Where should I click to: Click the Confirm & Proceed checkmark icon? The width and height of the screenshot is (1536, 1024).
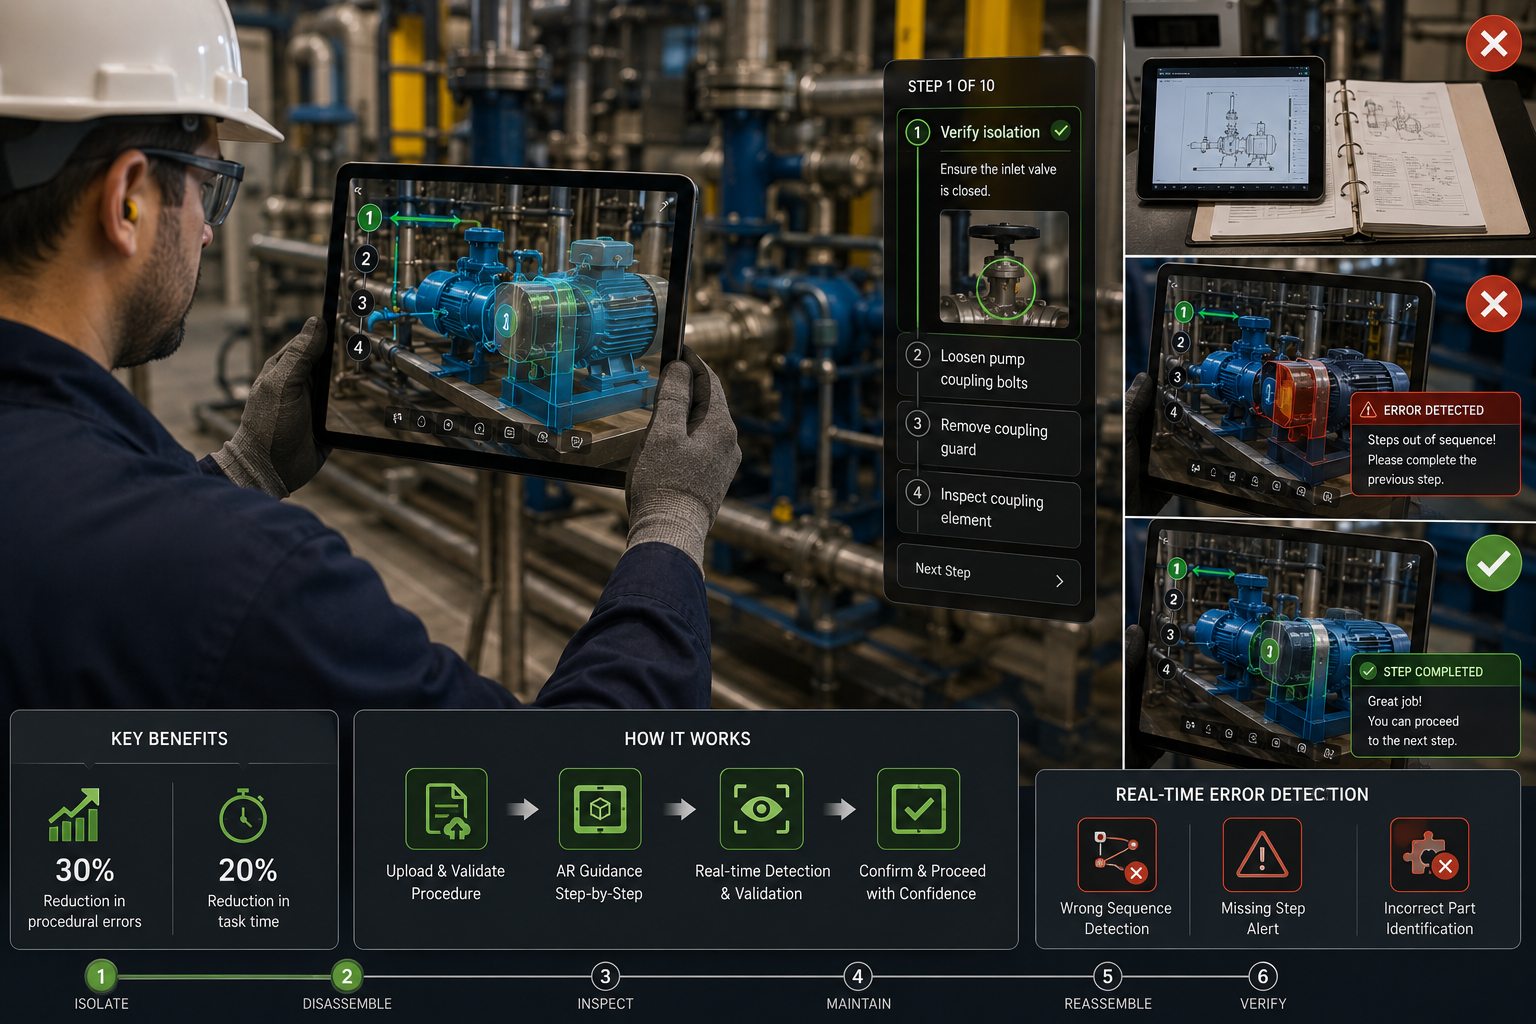918,809
